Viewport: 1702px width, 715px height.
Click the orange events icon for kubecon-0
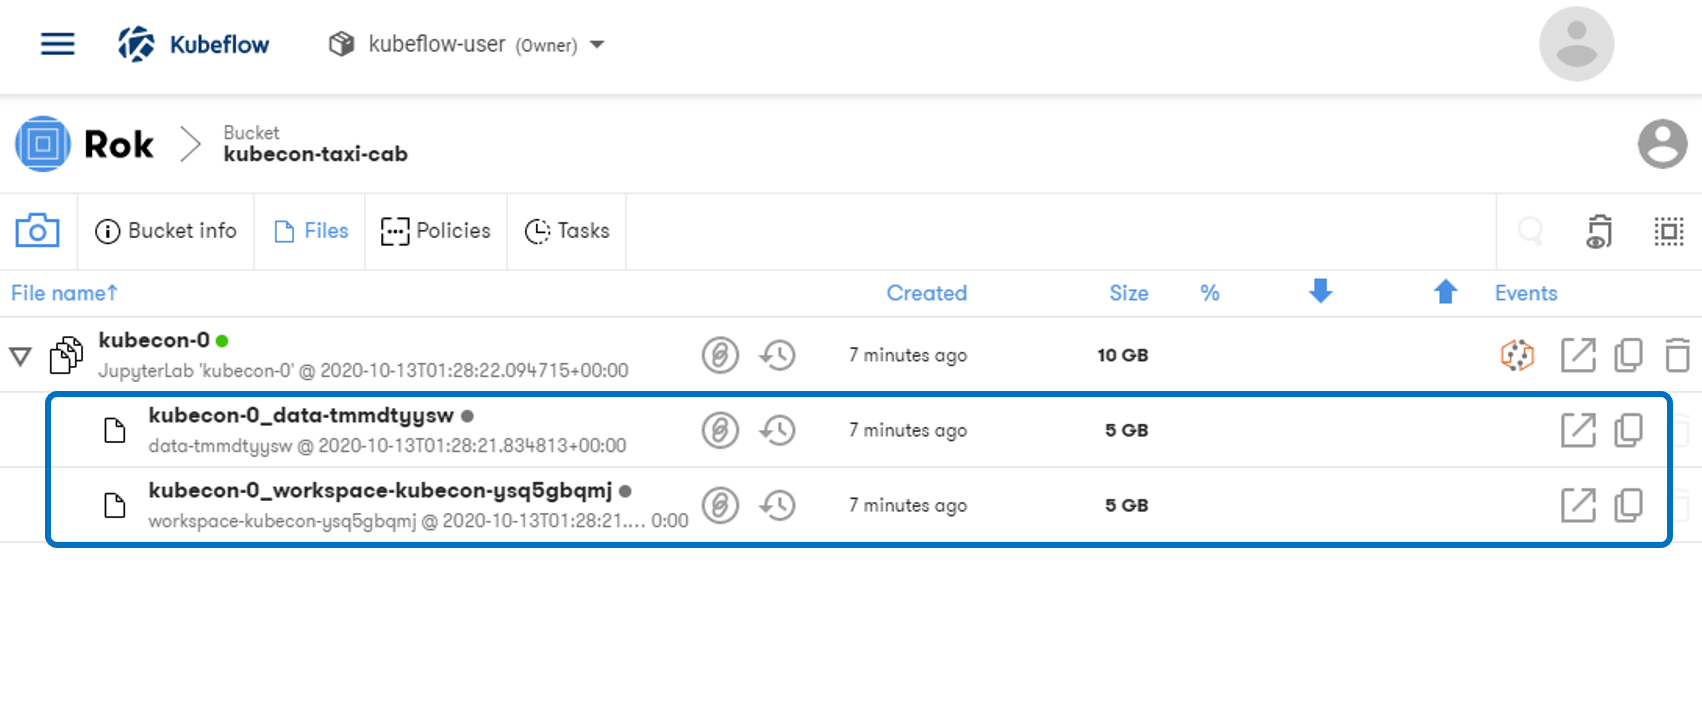1517,355
